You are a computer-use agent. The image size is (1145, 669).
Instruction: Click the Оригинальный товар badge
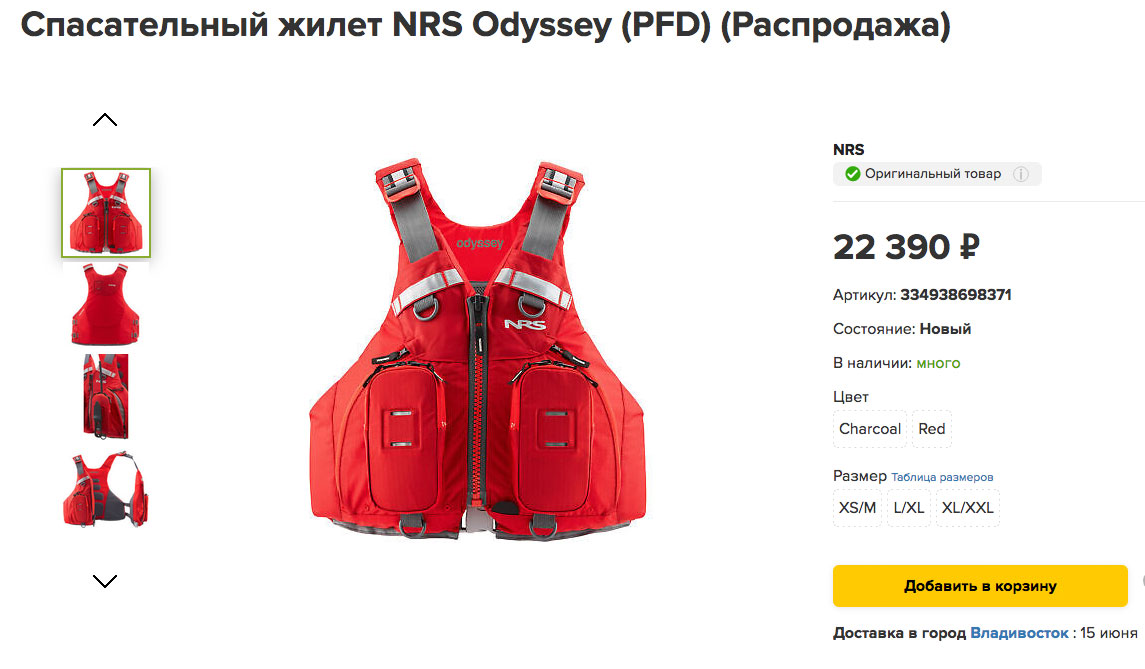point(937,174)
